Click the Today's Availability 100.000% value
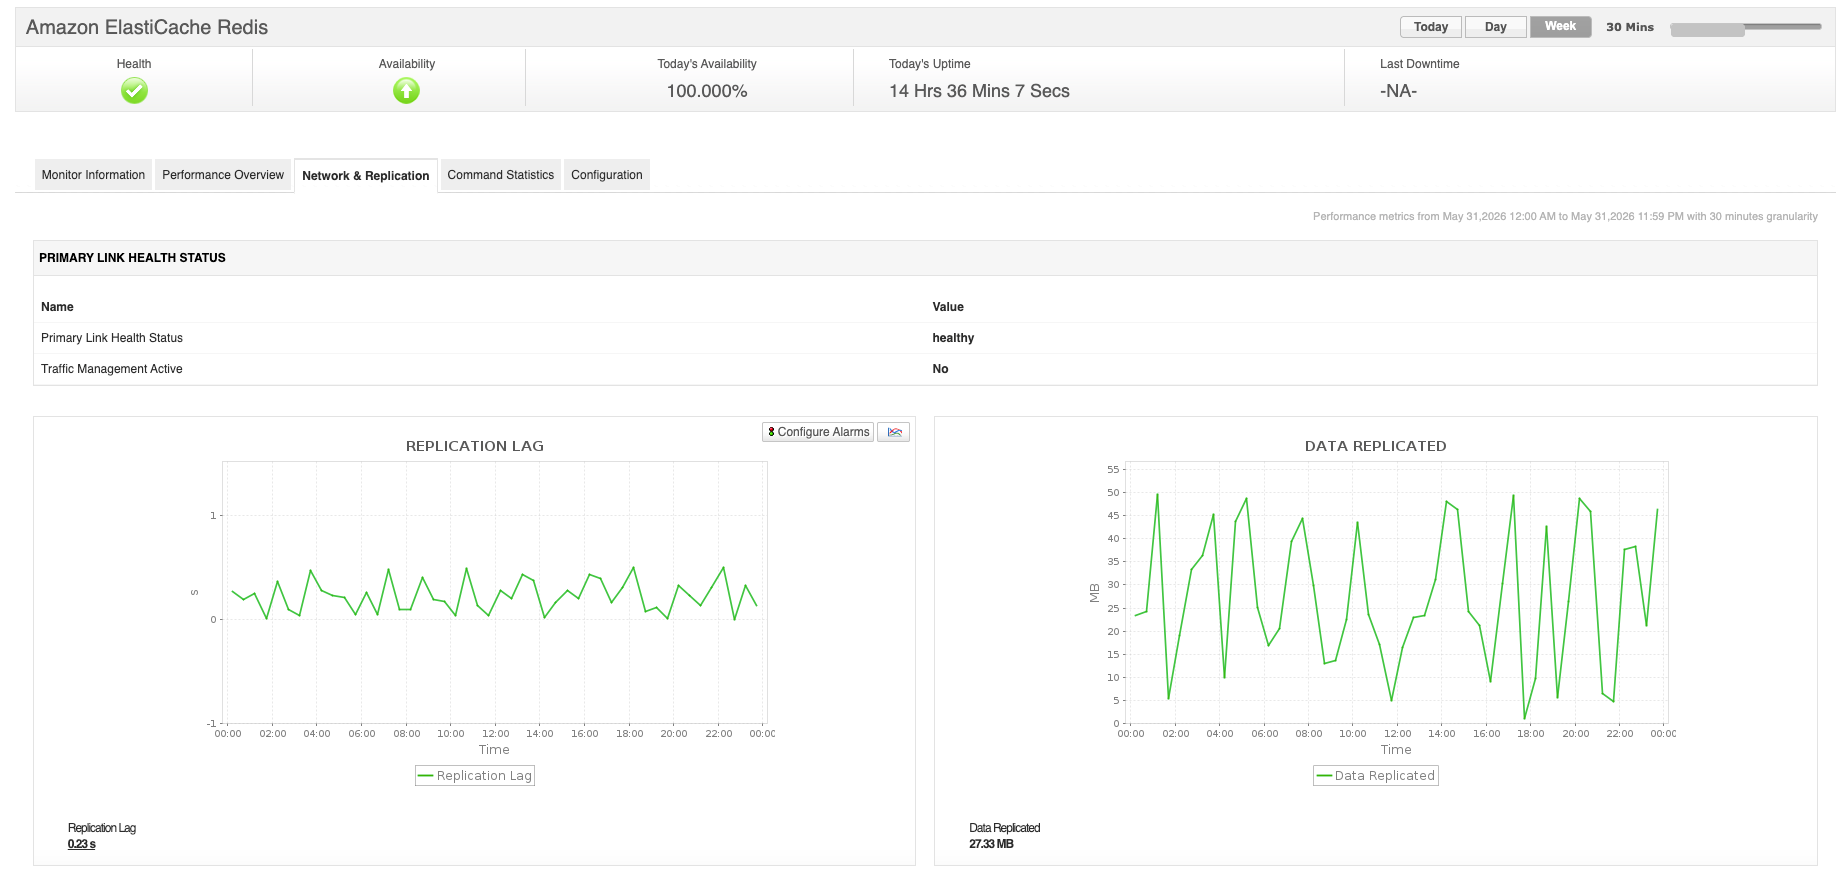Screen dimensions: 1847x882 (x=707, y=91)
